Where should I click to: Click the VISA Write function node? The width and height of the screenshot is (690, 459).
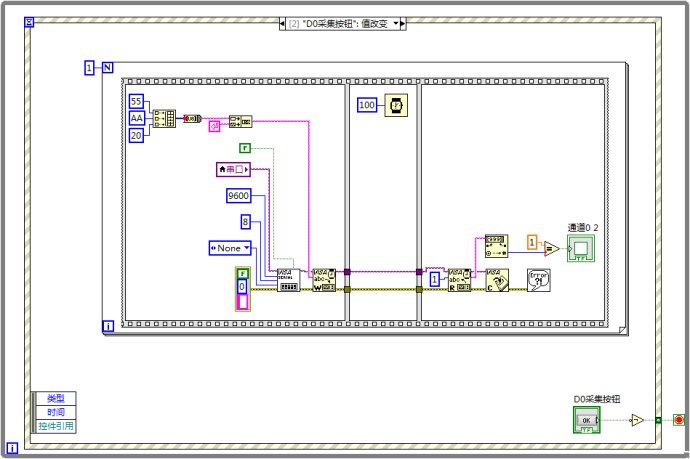[322, 279]
